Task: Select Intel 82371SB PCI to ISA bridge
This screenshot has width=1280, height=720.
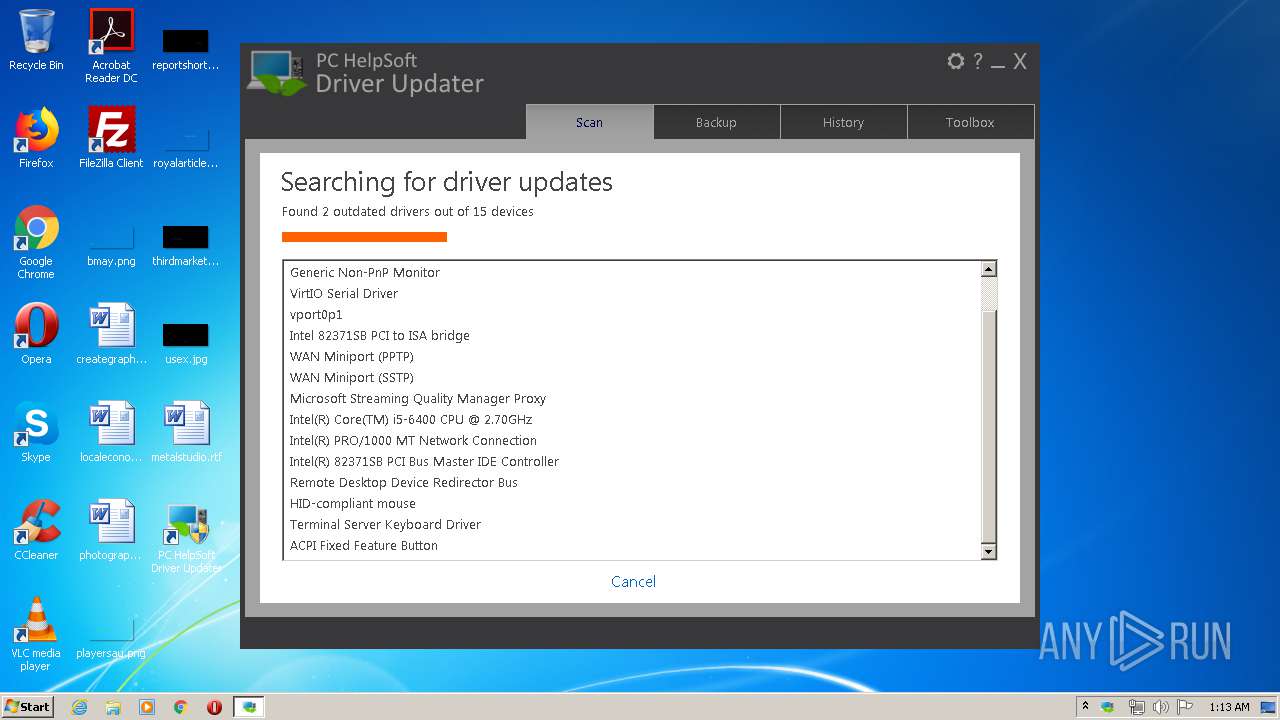Action: 379,335
